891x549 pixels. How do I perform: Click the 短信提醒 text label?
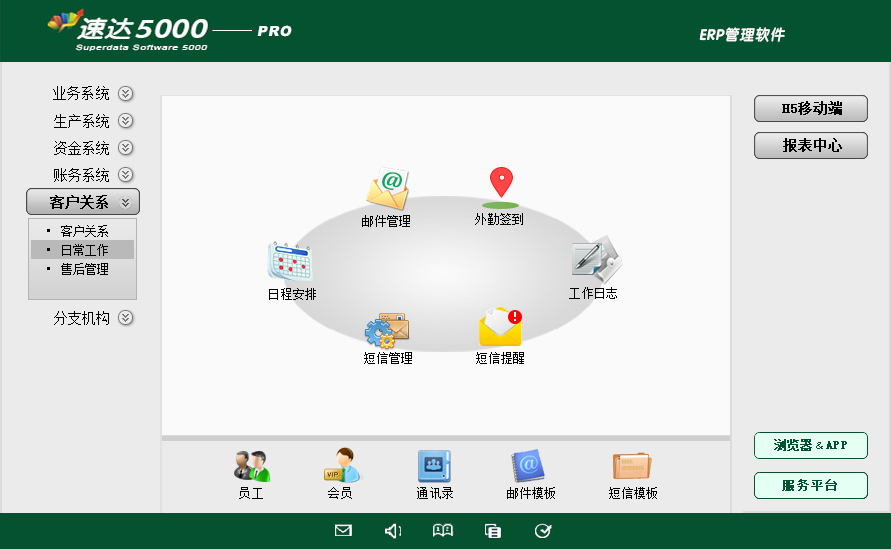pyautogui.click(x=500, y=358)
